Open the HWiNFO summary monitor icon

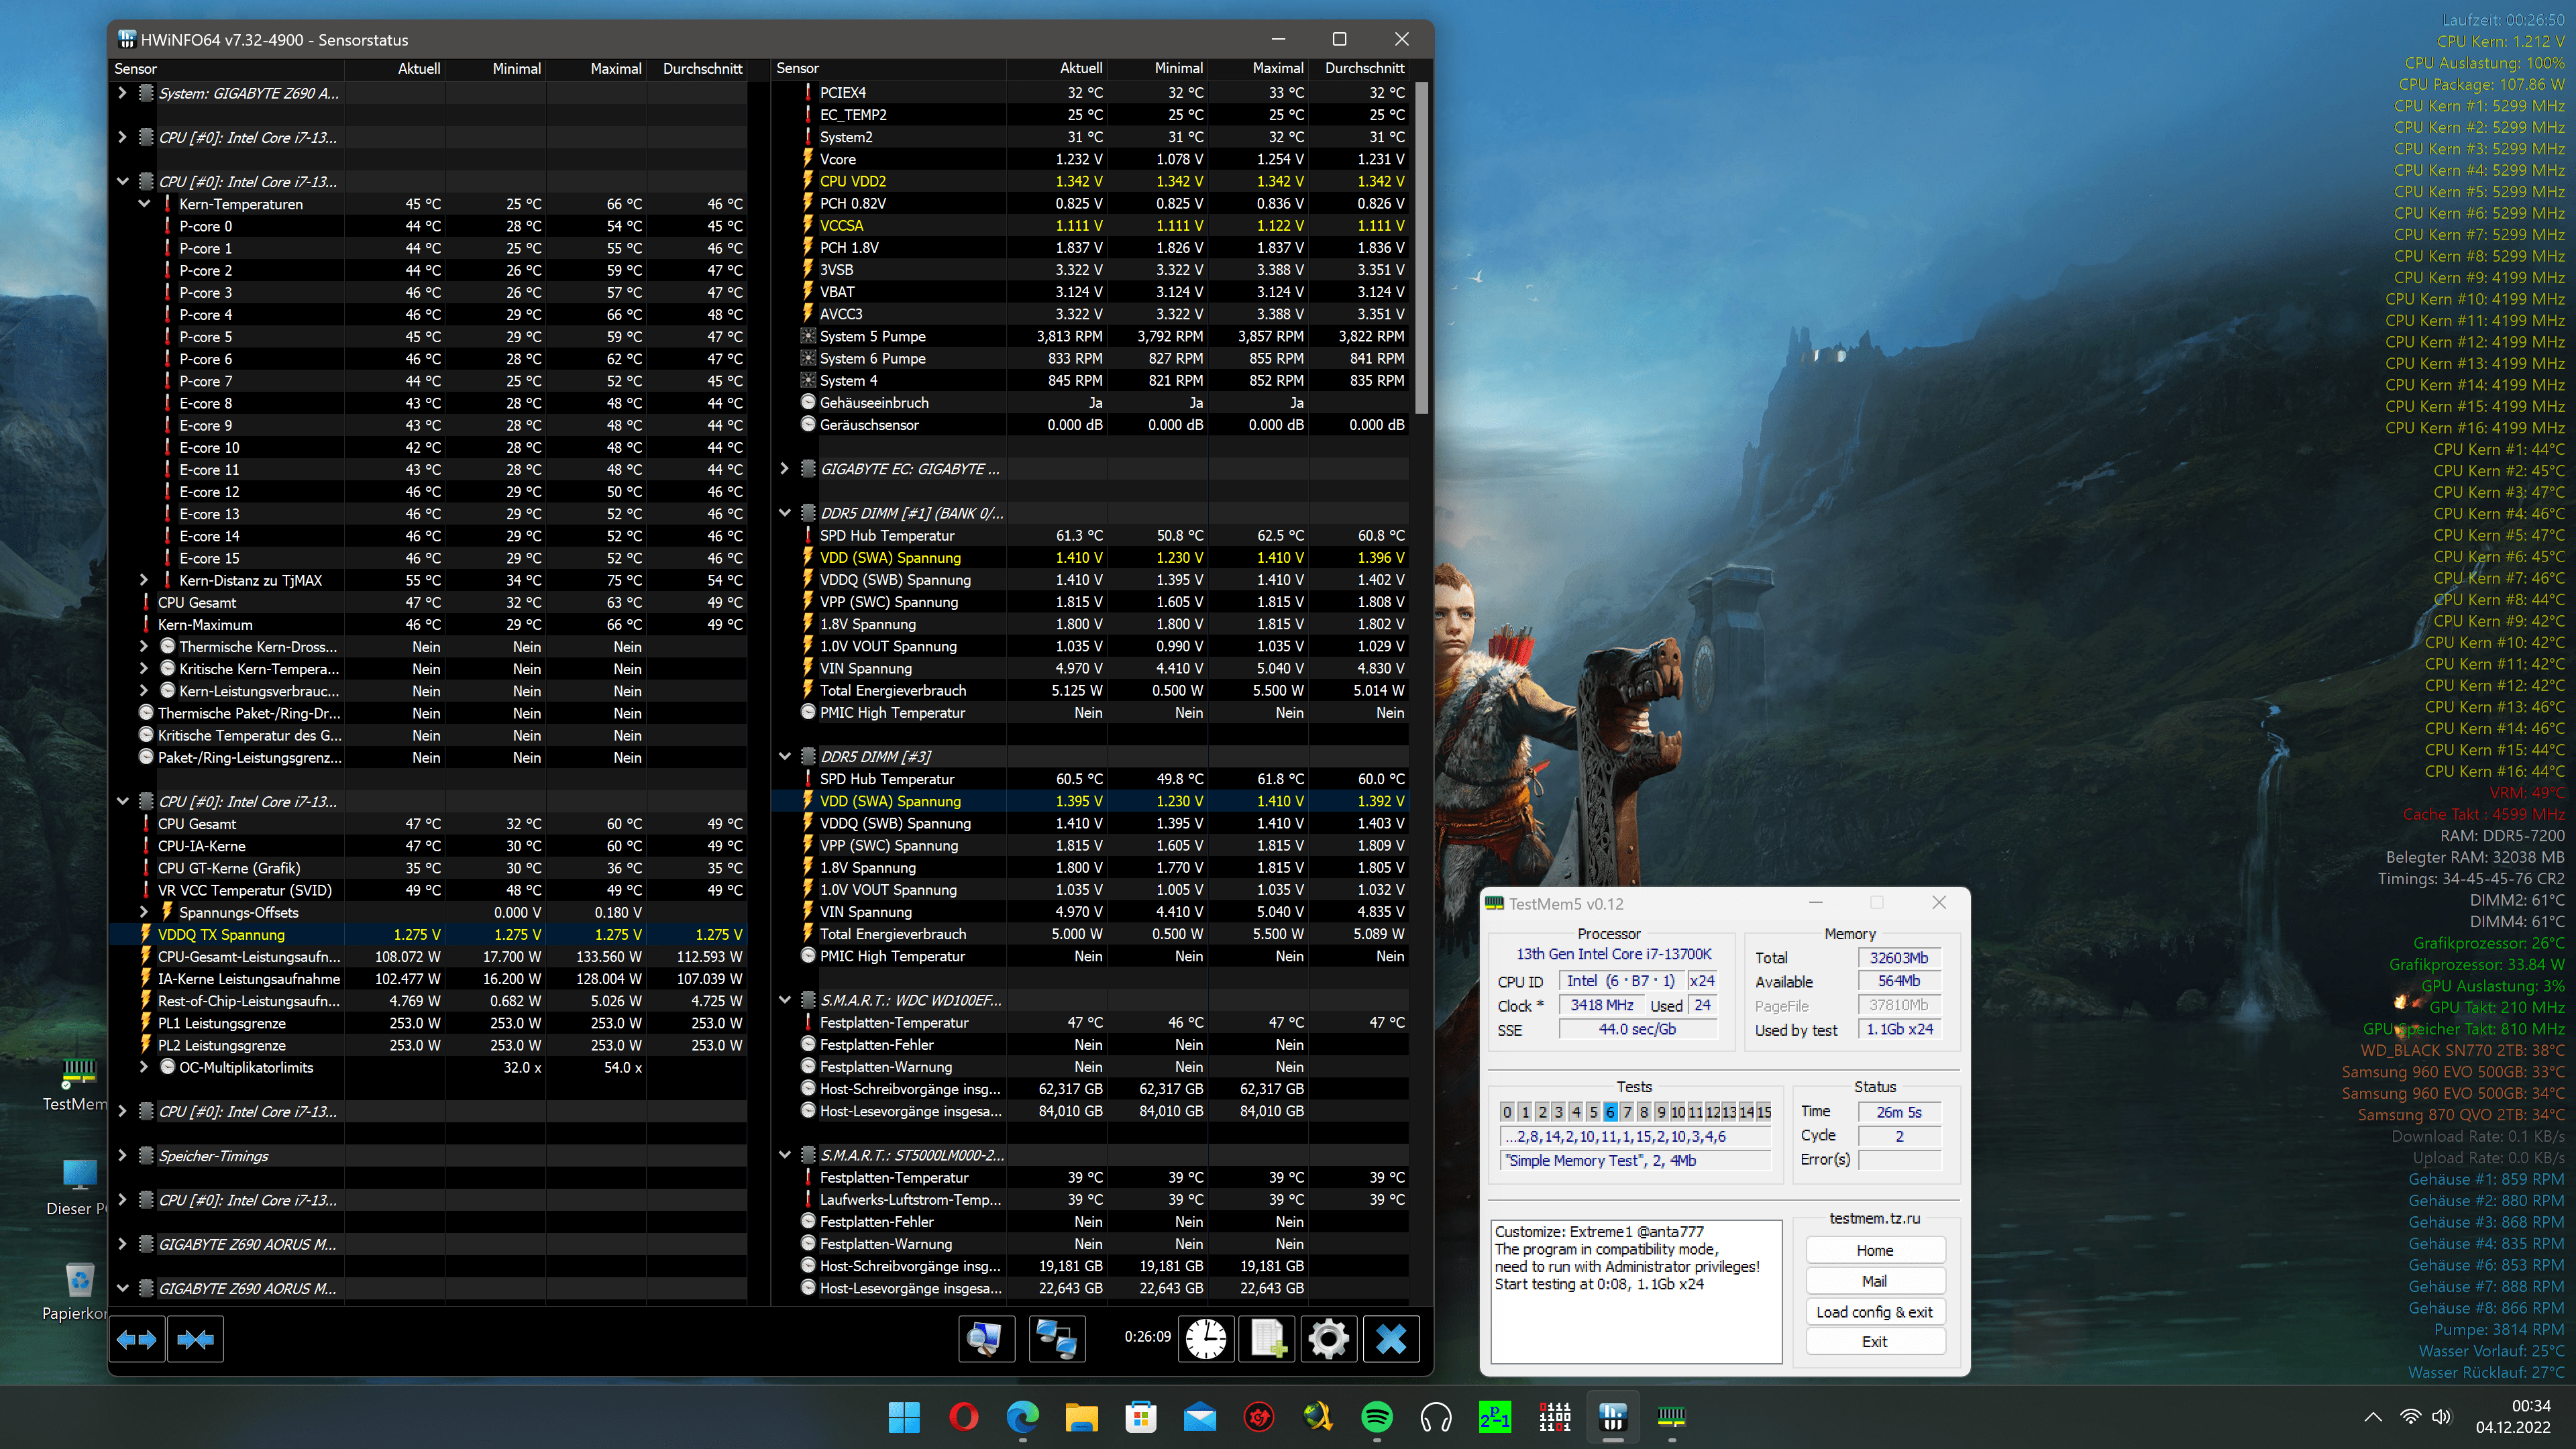986,1338
